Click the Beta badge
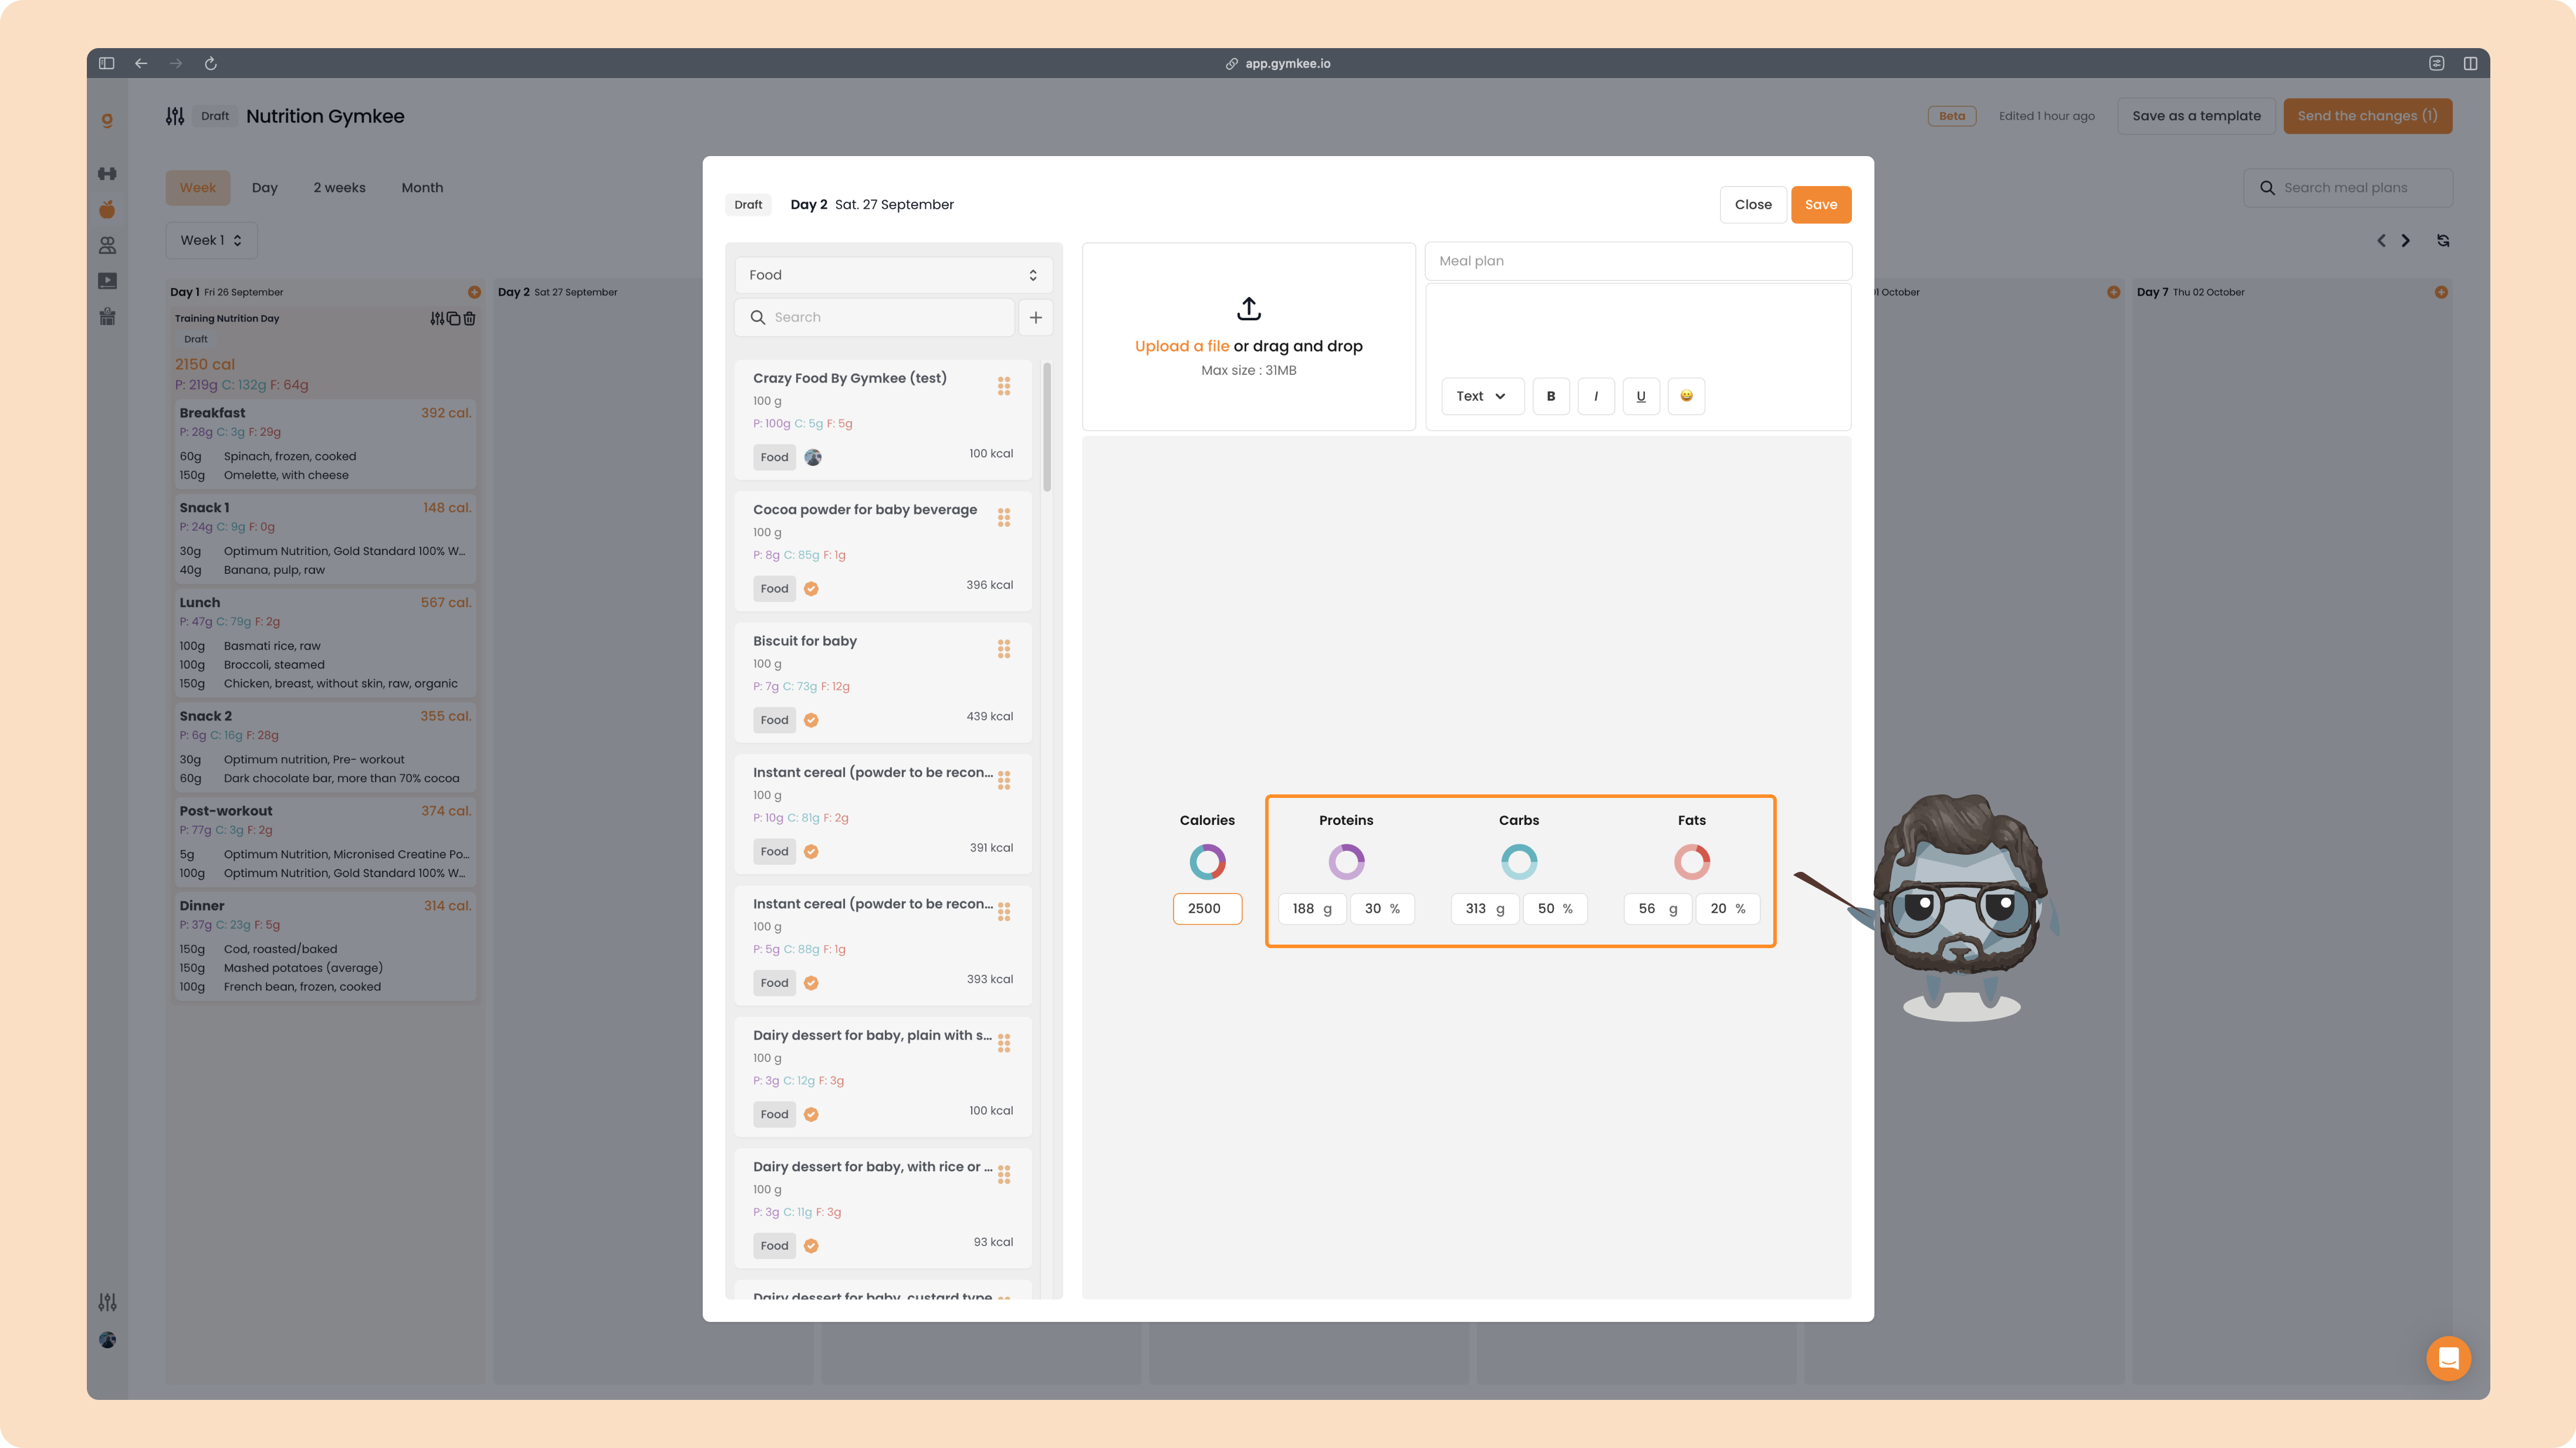Viewport: 2576px width, 1448px height. pyautogui.click(x=1951, y=116)
